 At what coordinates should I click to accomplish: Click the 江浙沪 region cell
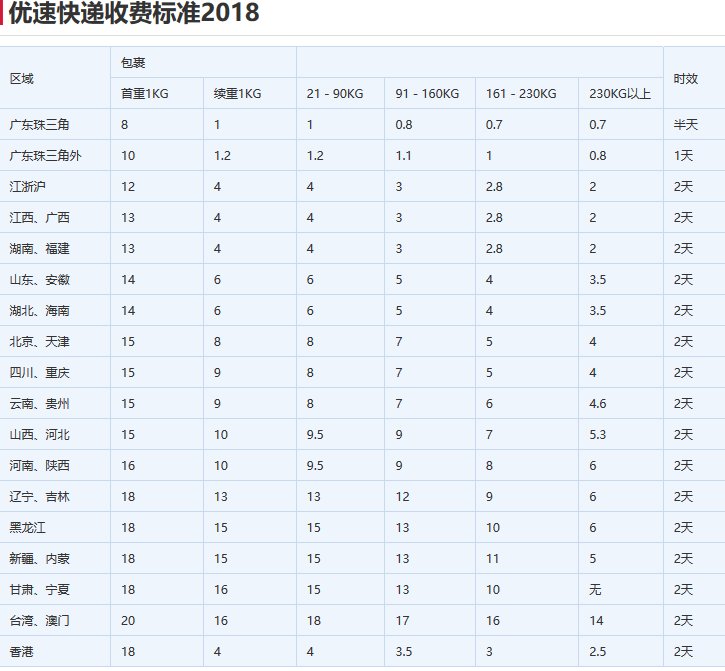tap(28, 187)
